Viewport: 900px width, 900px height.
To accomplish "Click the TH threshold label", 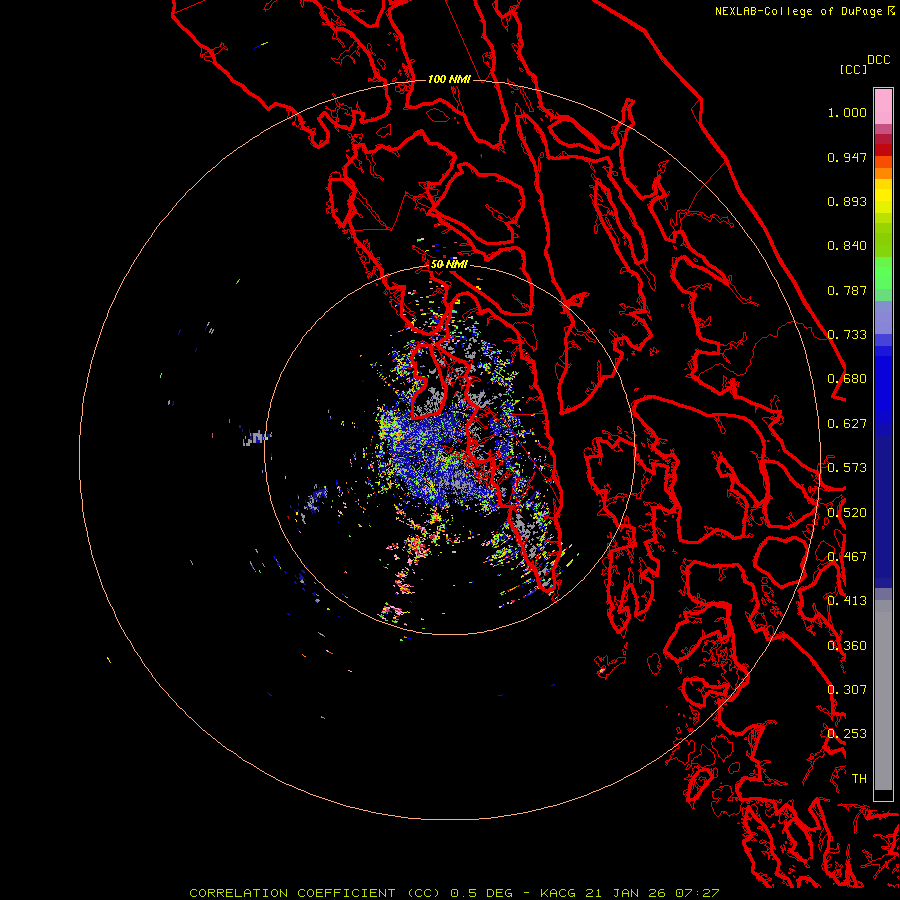I will 859,779.
